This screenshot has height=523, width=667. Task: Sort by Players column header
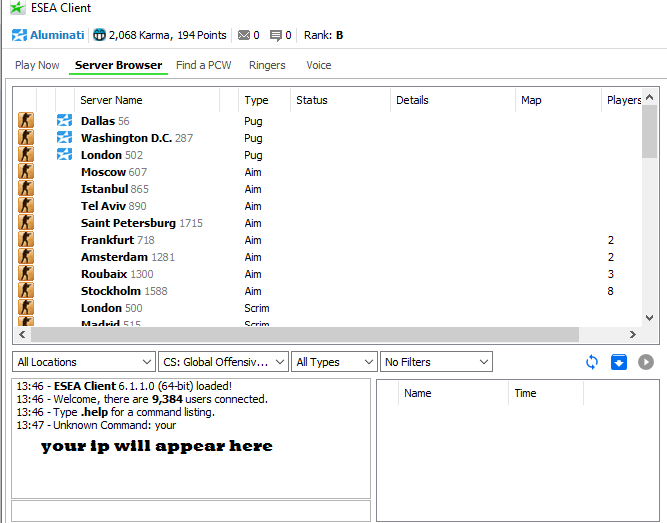622,100
